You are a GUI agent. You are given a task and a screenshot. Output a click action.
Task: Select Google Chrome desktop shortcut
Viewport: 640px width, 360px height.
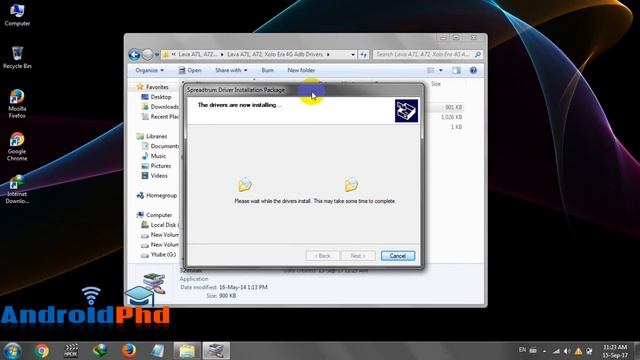[x=17, y=147]
